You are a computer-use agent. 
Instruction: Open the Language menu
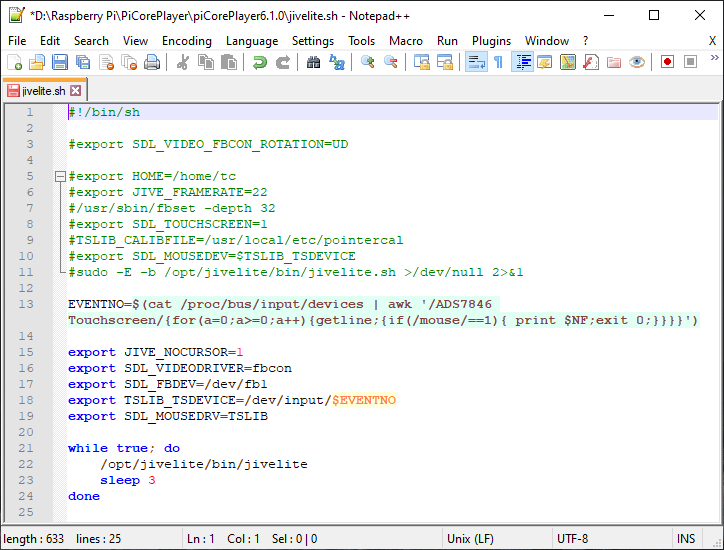[252, 41]
